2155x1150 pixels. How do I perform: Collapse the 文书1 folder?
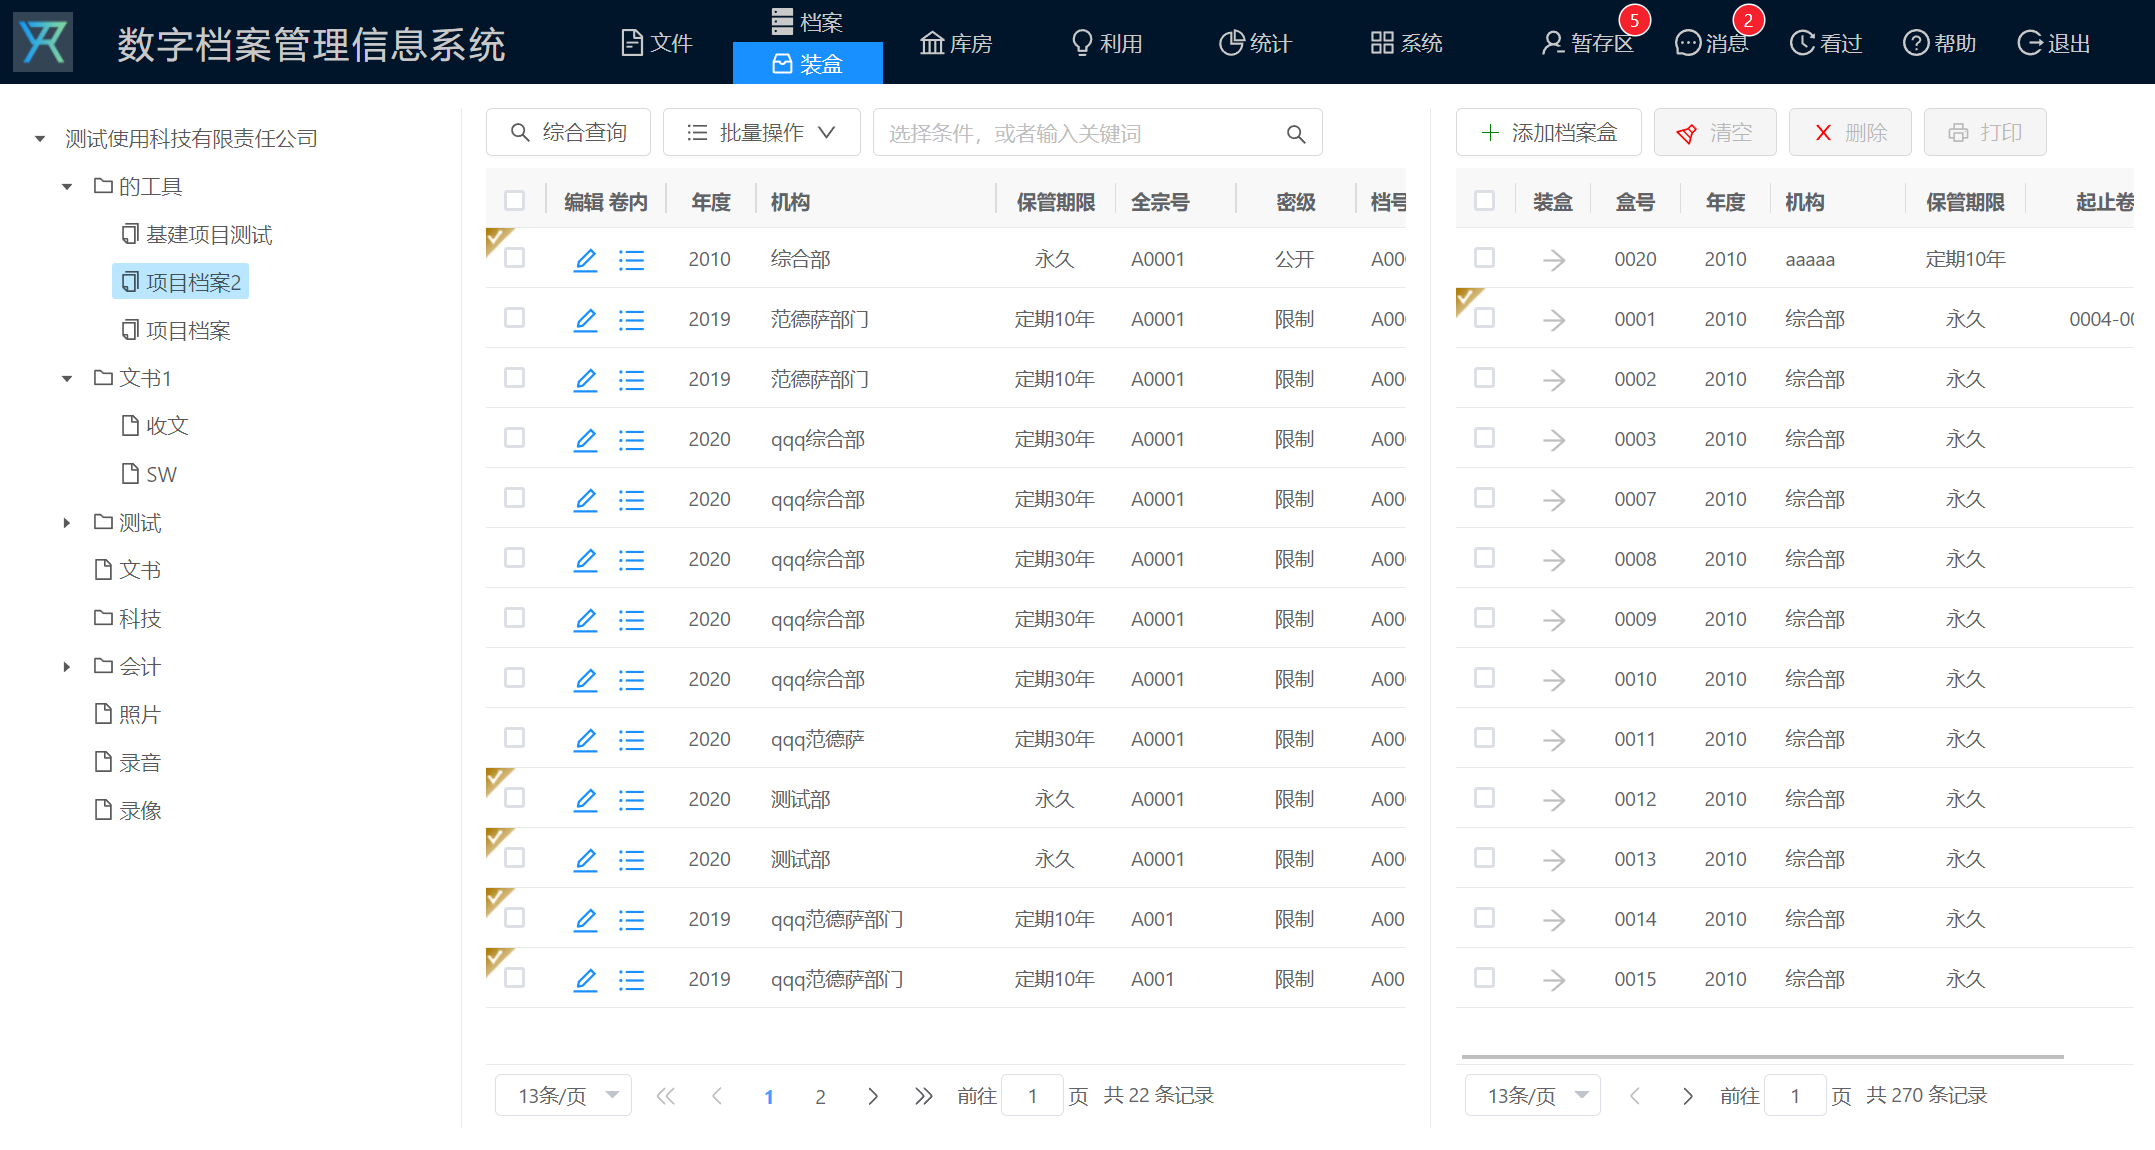tap(67, 379)
